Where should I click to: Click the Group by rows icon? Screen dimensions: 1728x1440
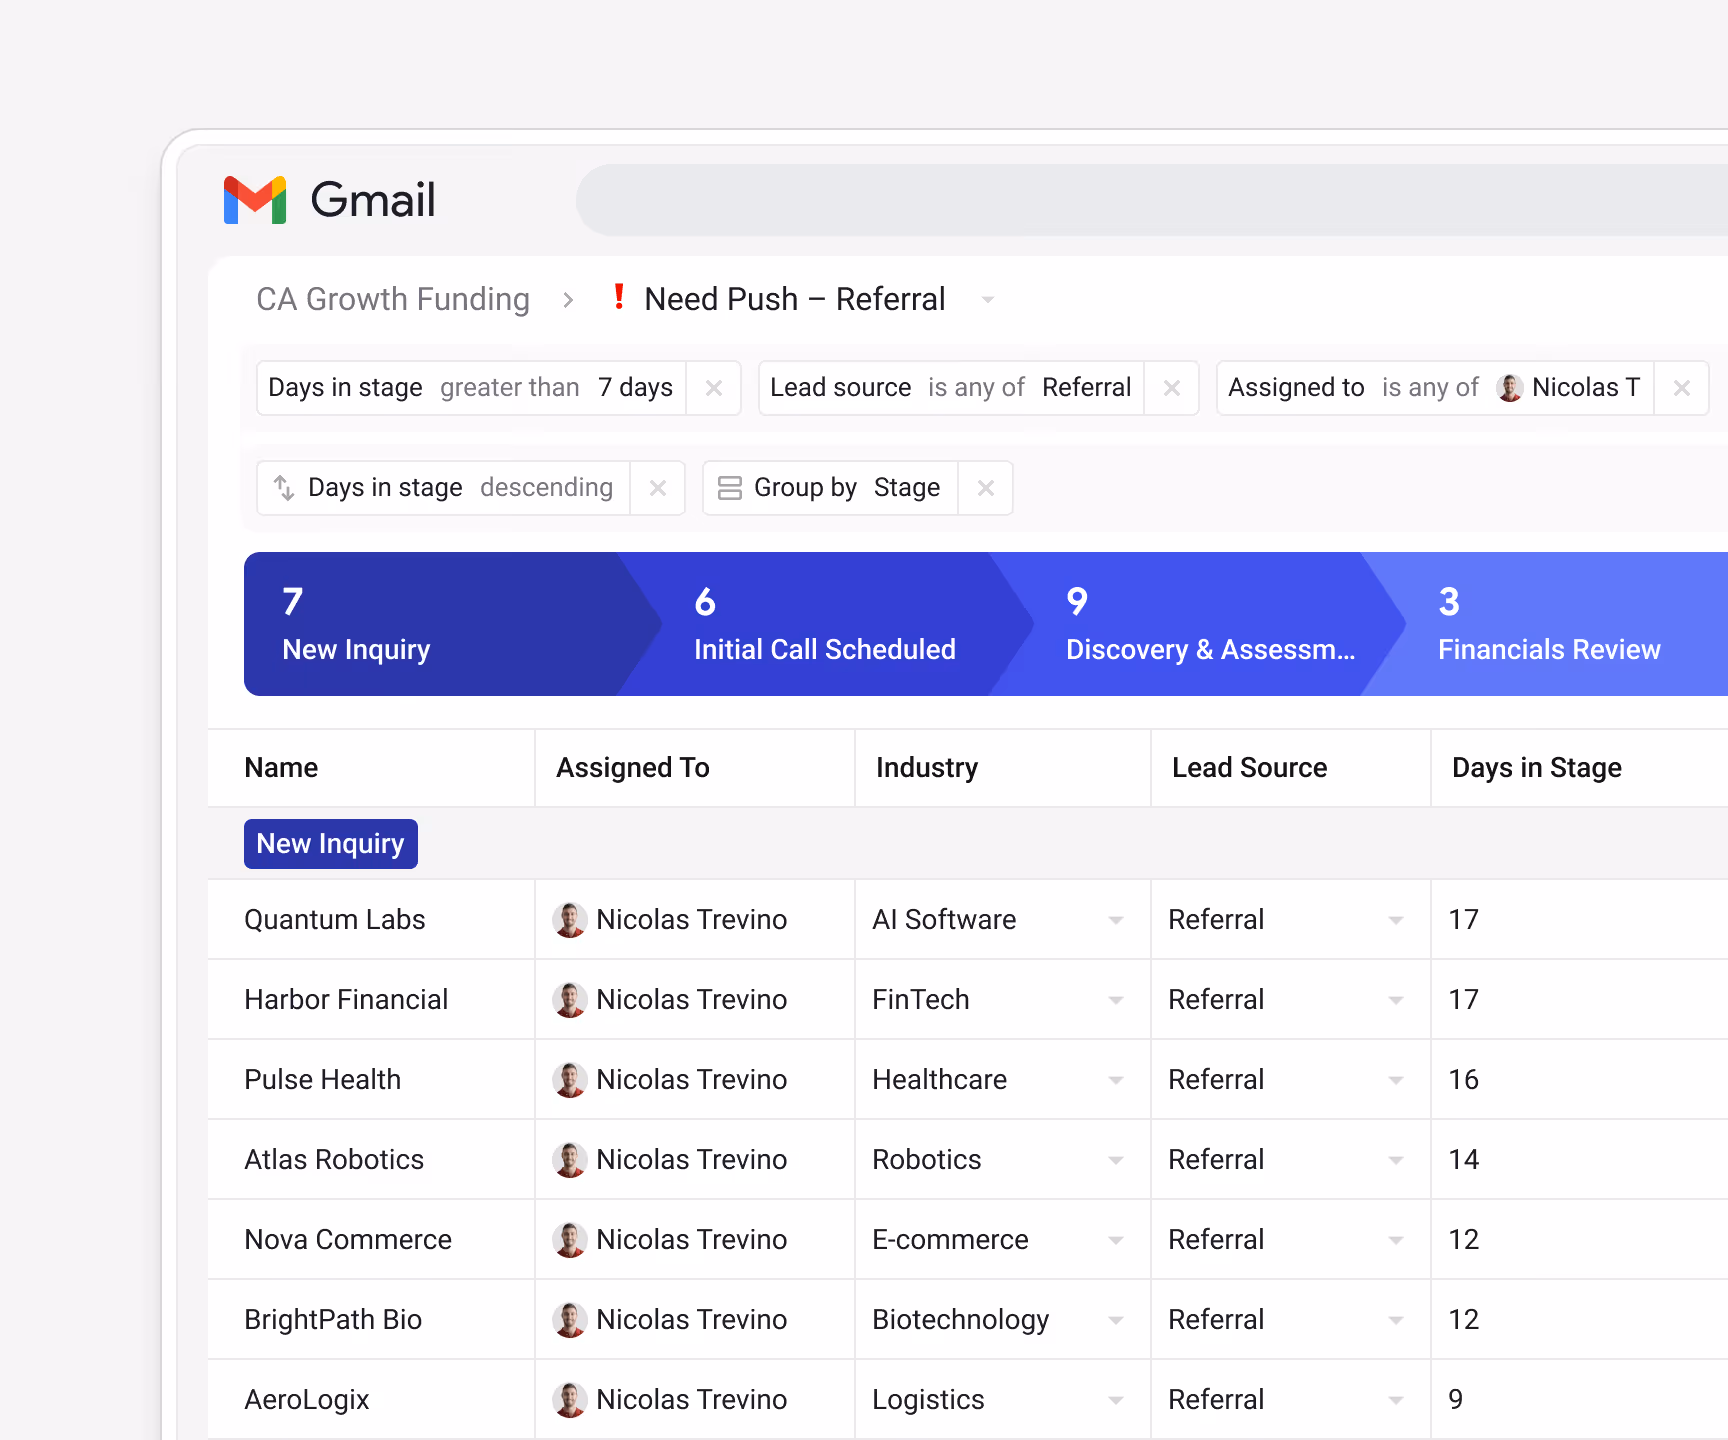(730, 488)
